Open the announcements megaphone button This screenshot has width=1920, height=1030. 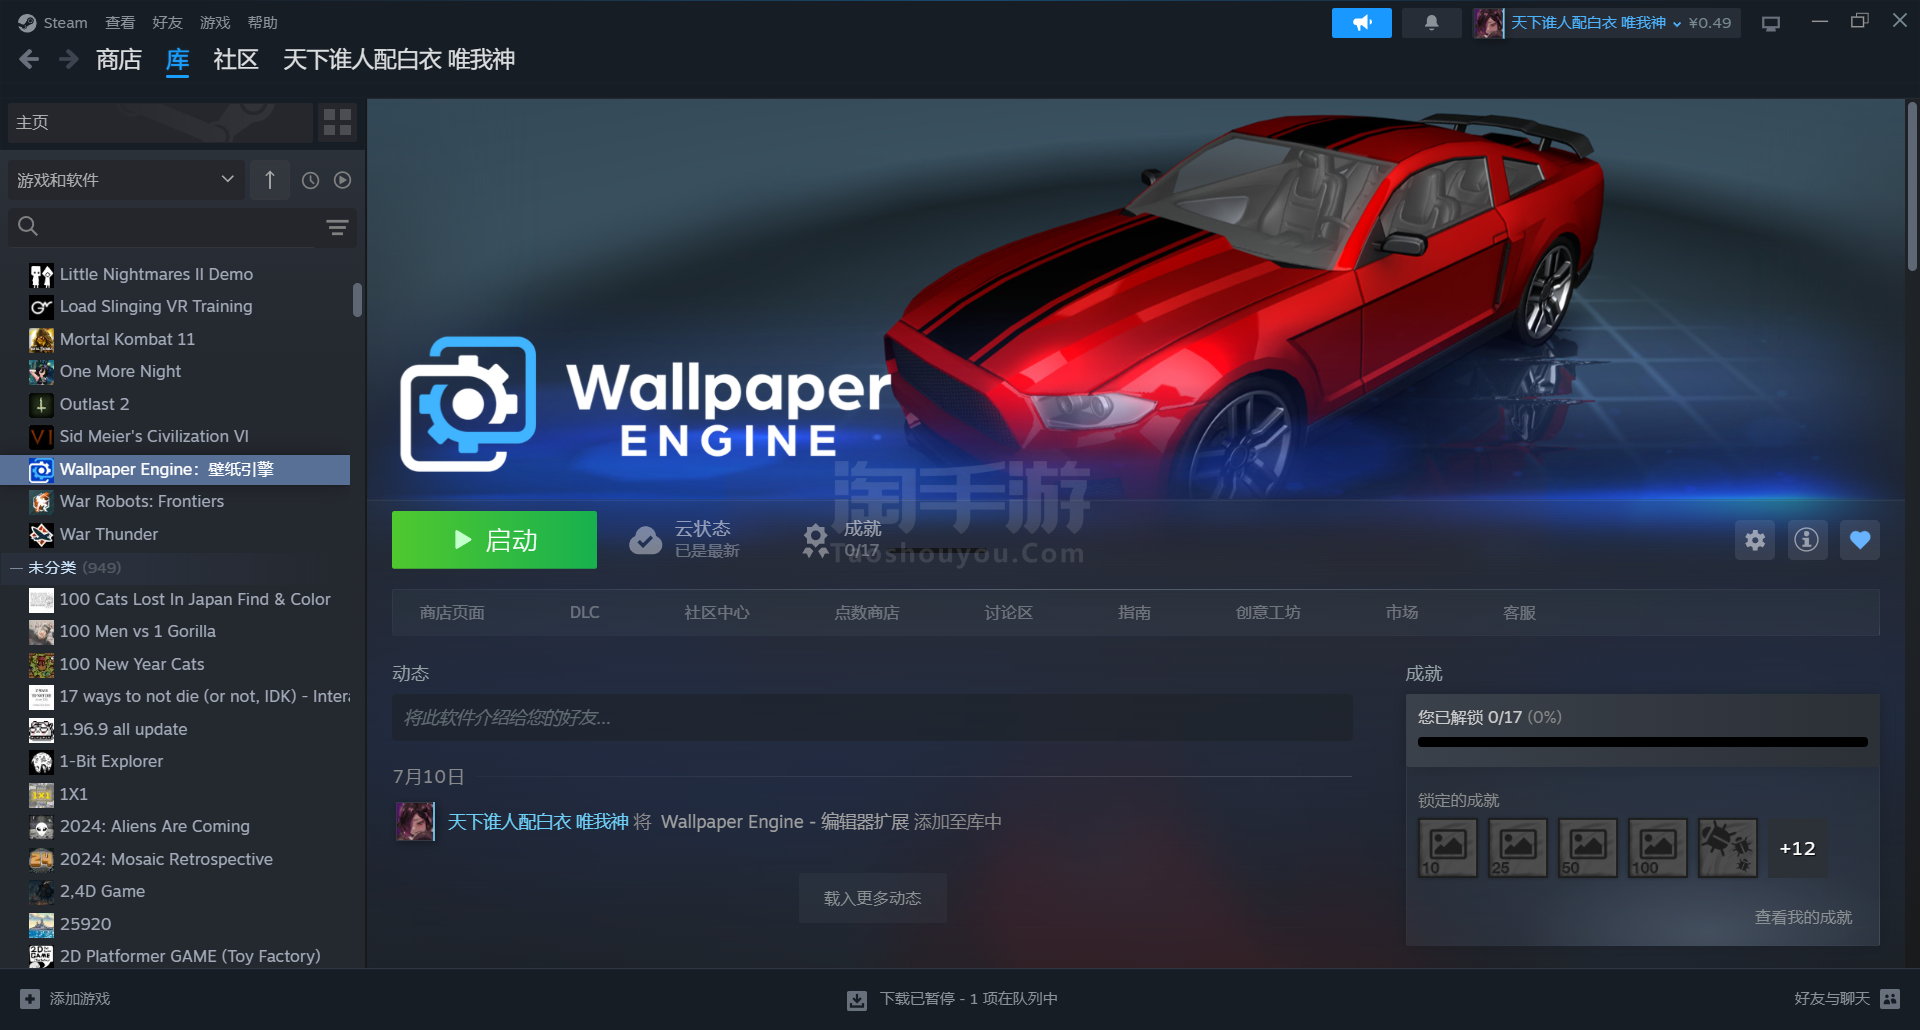(1361, 23)
